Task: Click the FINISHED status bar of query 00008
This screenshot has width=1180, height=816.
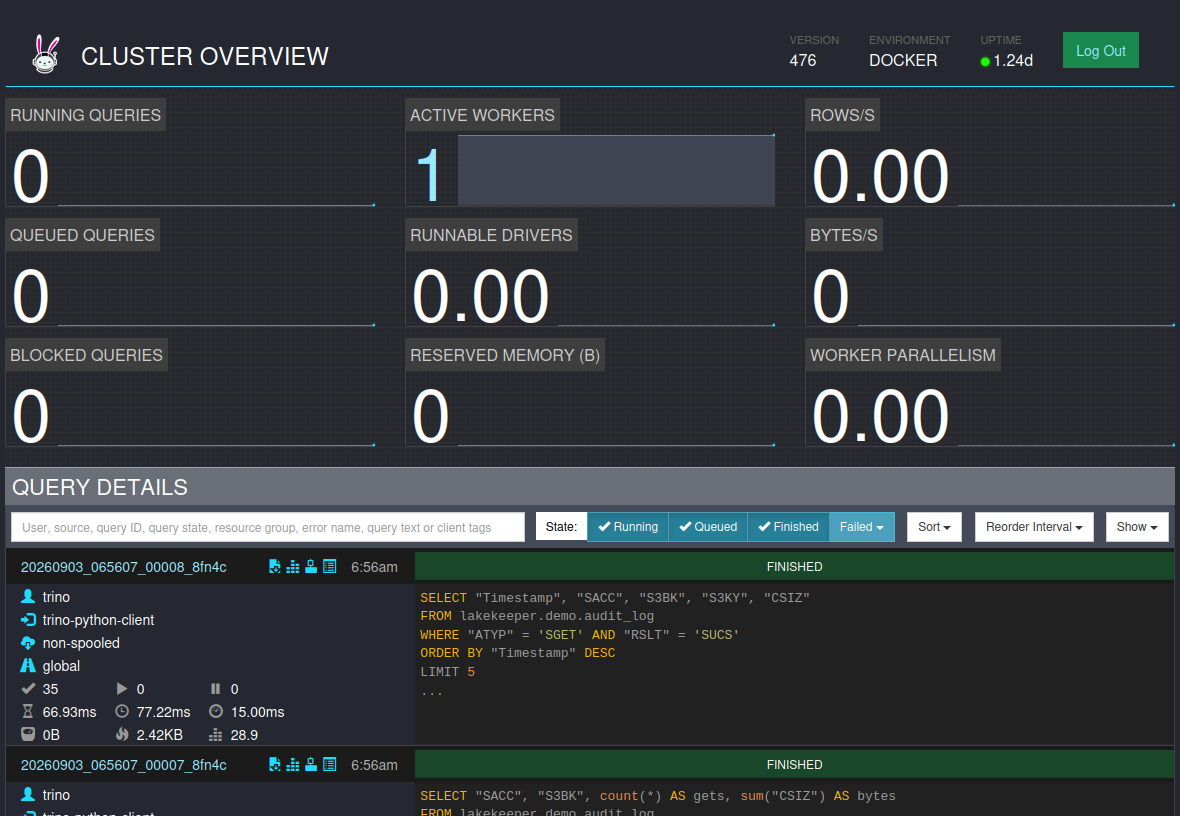Action: click(x=794, y=566)
